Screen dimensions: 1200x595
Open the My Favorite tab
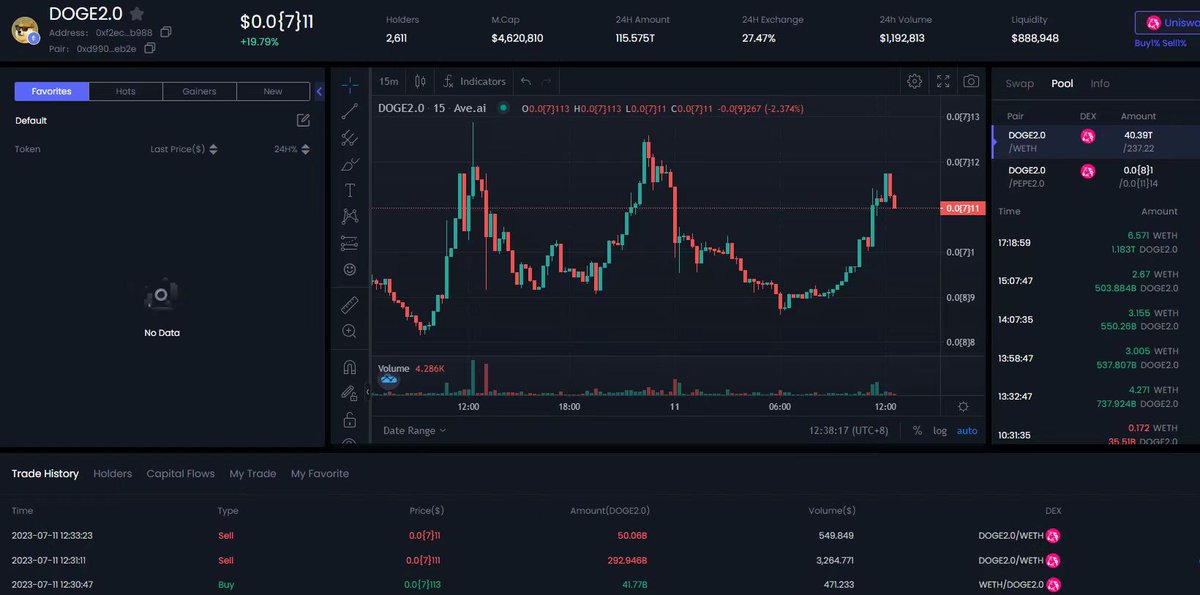(320, 474)
